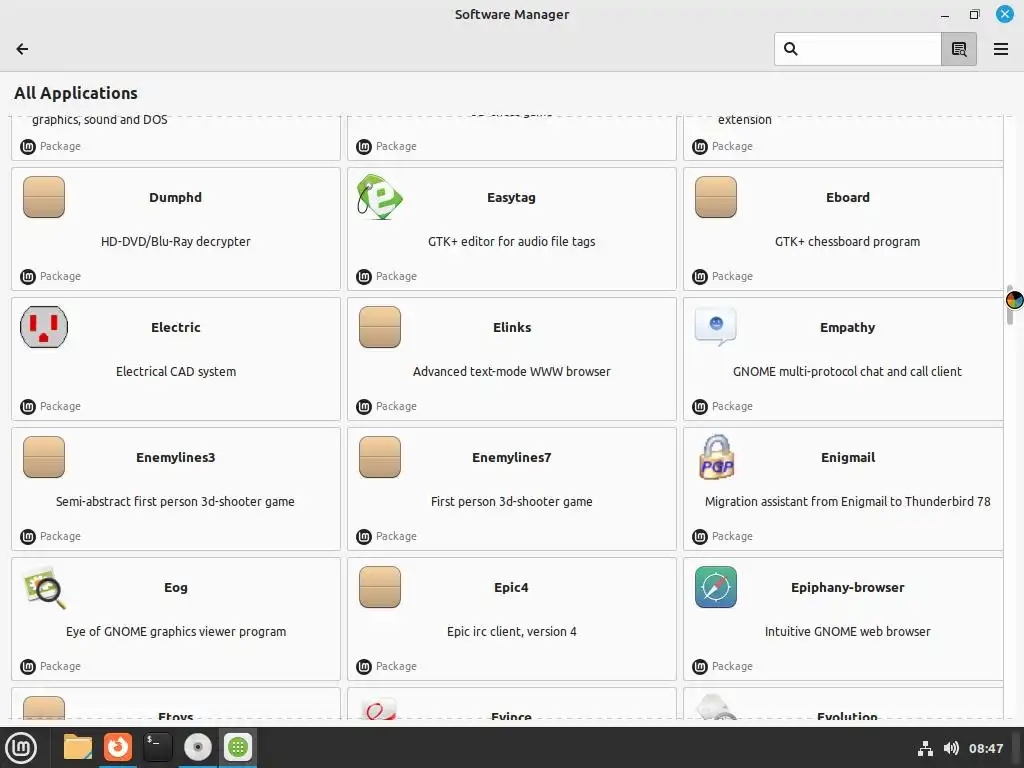Select 'Eye of GNOME graphics viewer program'
Screen dimensions: 1024x768
click(176, 632)
